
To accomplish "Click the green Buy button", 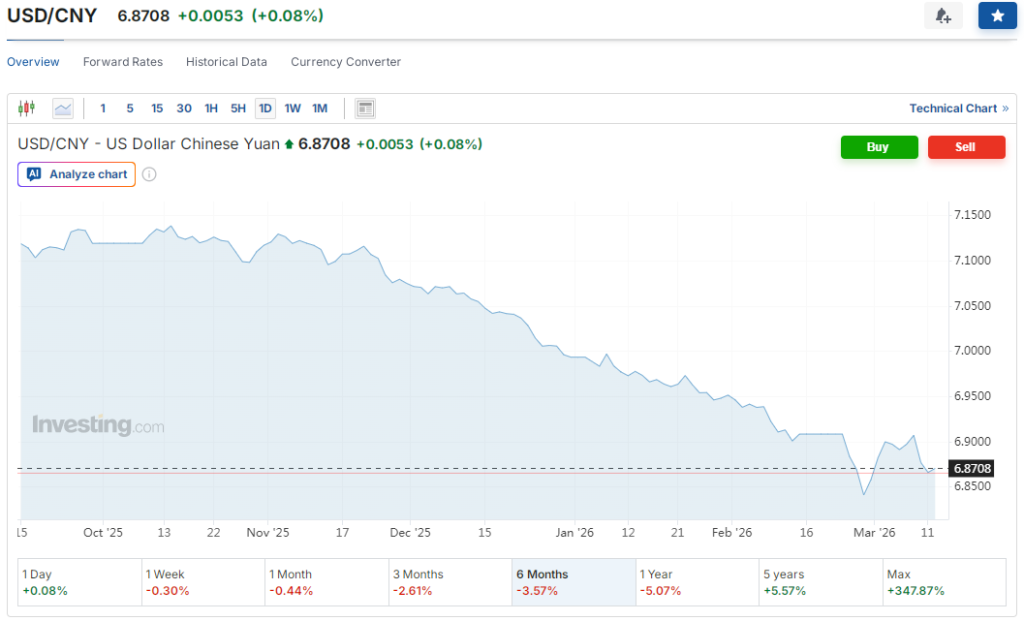I will pyautogui.click(x=879, y=147).
